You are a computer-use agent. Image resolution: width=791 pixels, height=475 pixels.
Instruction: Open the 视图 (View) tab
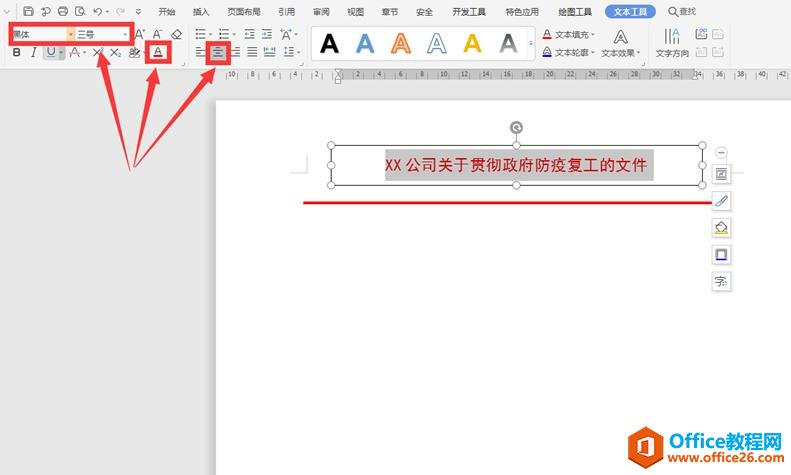point(355,12)
